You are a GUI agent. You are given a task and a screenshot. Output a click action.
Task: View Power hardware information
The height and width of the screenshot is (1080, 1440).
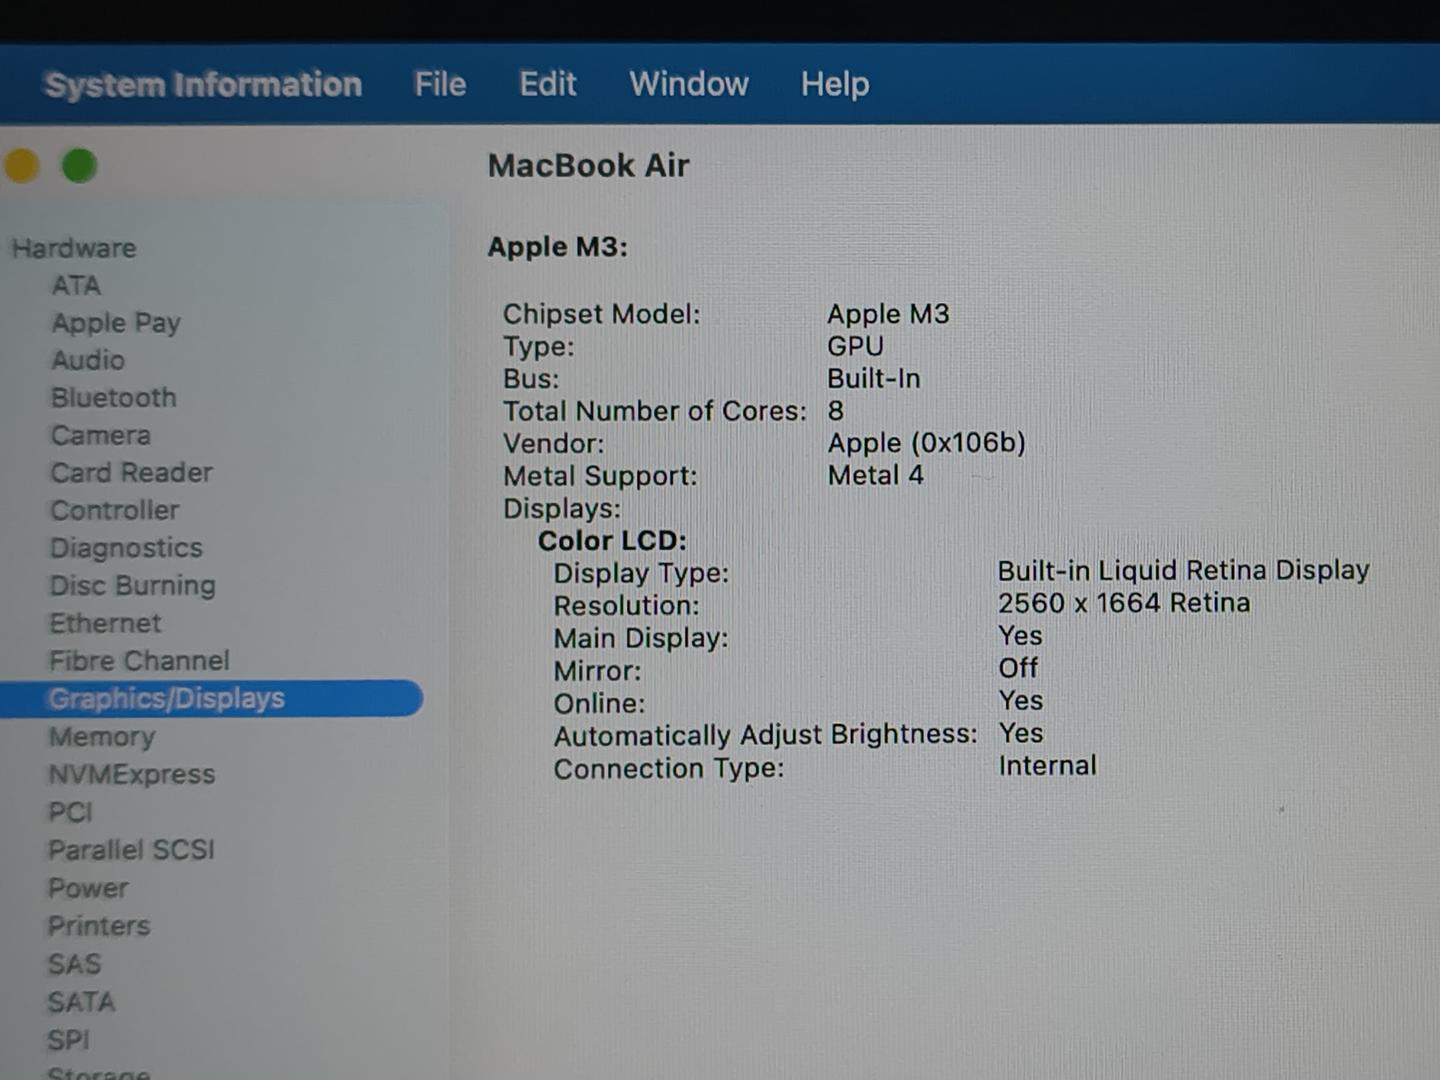pos(88,888)
